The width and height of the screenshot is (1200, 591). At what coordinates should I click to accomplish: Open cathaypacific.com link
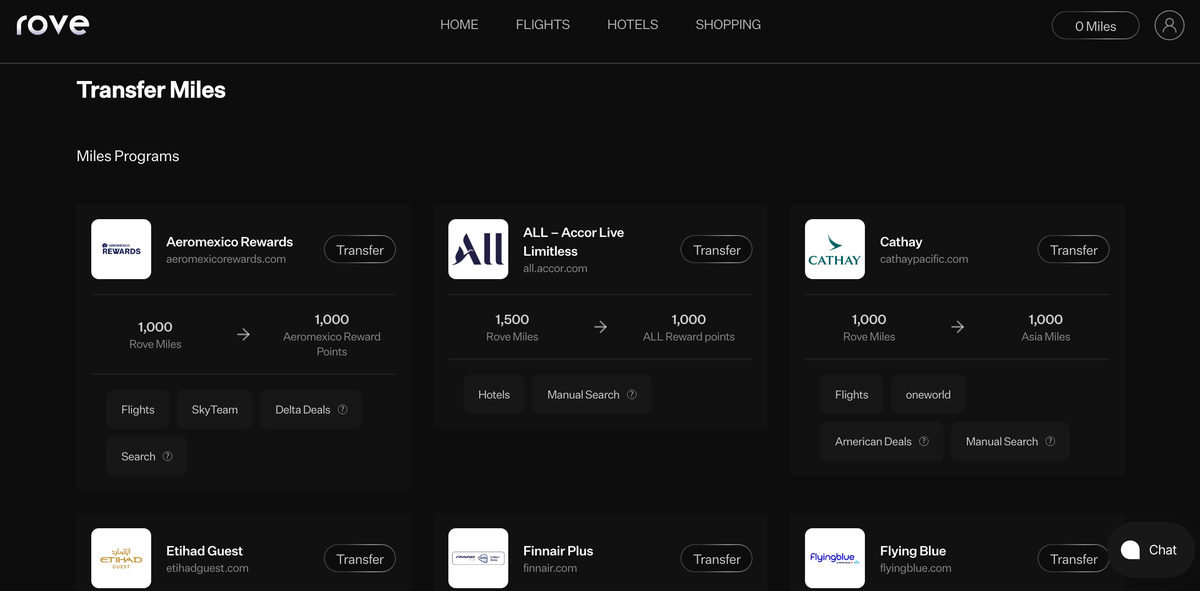tap(924, 259)
